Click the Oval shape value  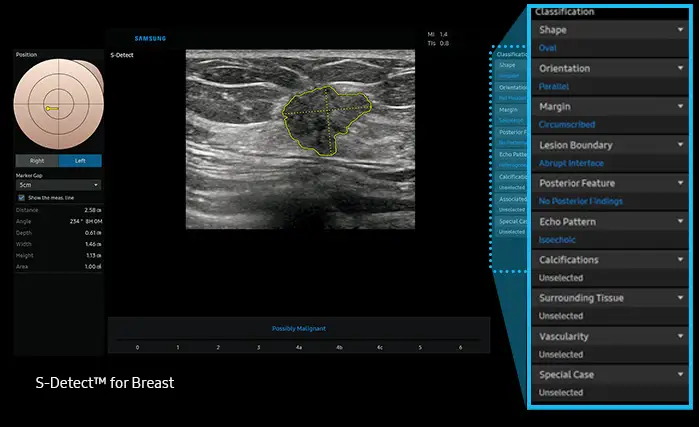pyautogui.click(x=547, y=48)
